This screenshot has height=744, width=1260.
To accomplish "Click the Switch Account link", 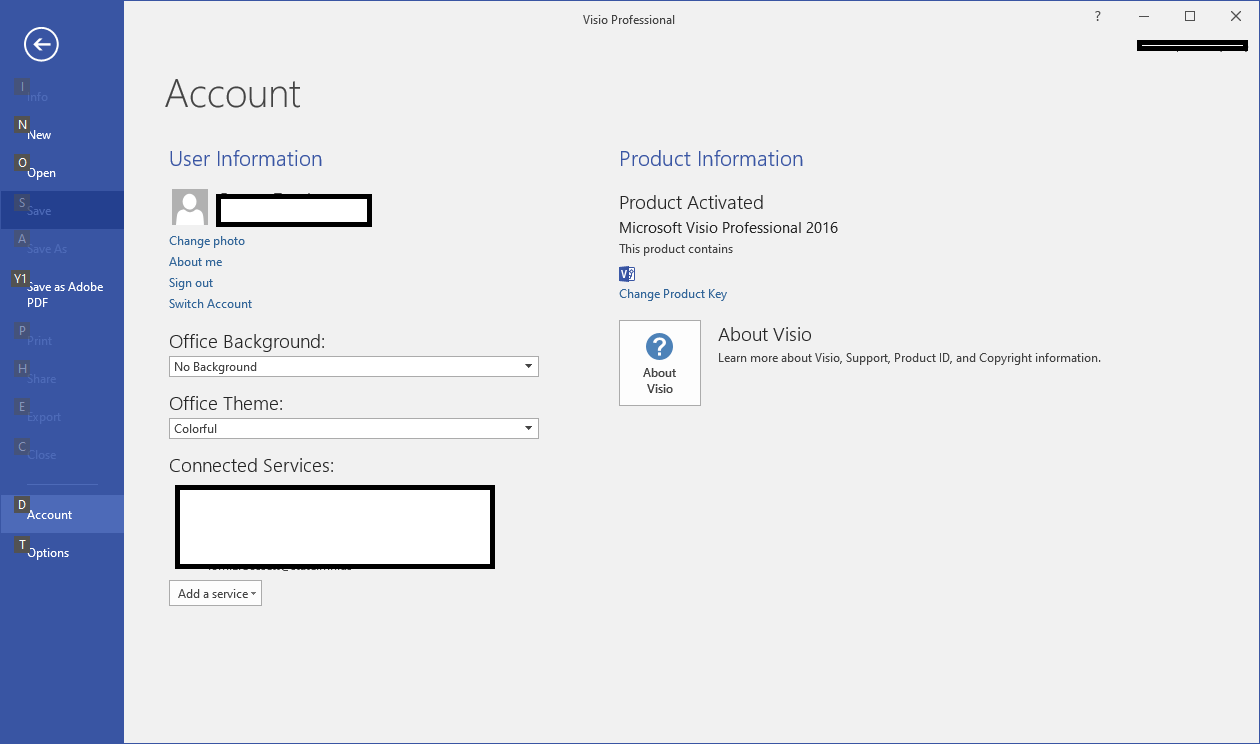I will (x=211, y=304).
